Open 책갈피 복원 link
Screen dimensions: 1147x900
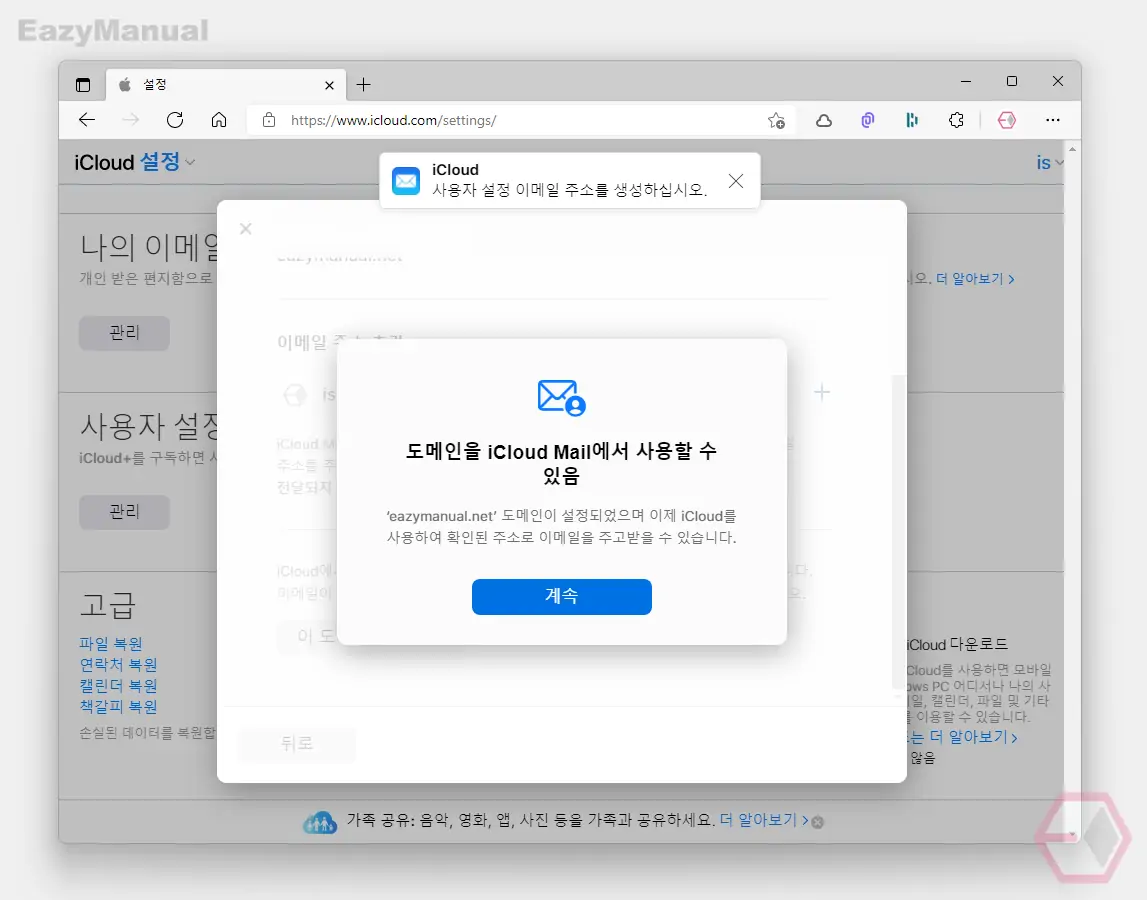[x=119, y=706]
